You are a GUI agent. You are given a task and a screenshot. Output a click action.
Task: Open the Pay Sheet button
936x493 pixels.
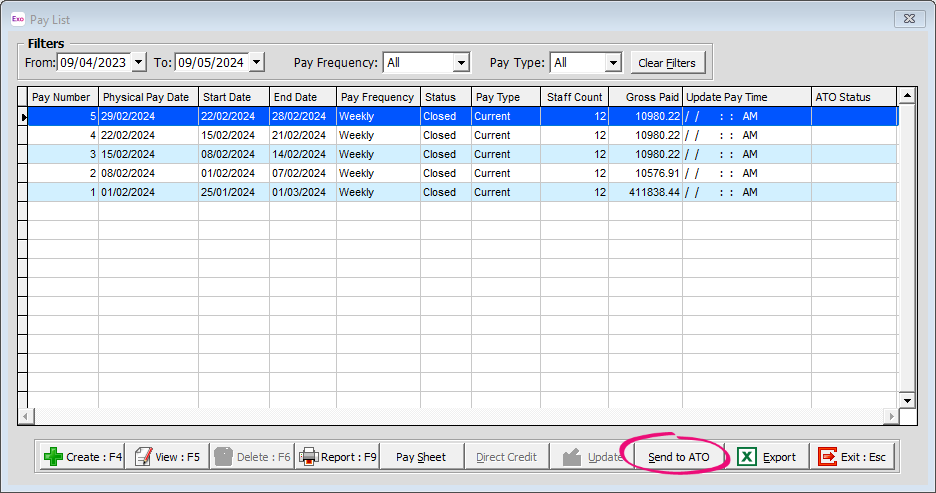click(x=421, y=457)
